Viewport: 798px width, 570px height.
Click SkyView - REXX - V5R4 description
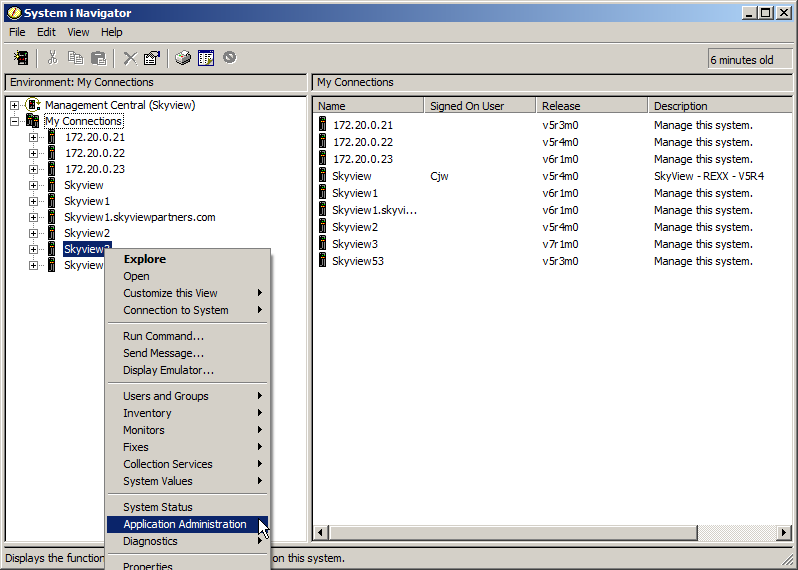point(709,176)
